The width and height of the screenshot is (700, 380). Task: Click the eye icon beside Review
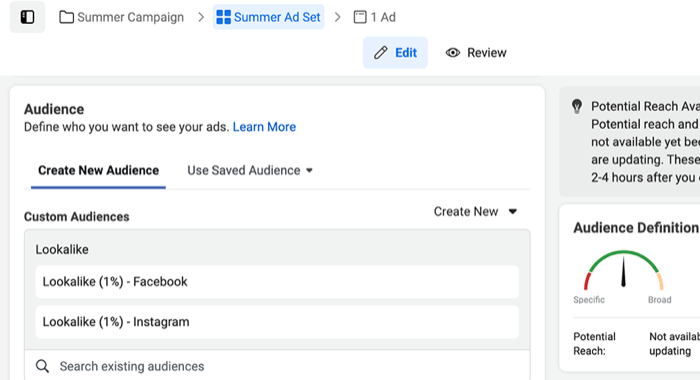coord(453,53)
